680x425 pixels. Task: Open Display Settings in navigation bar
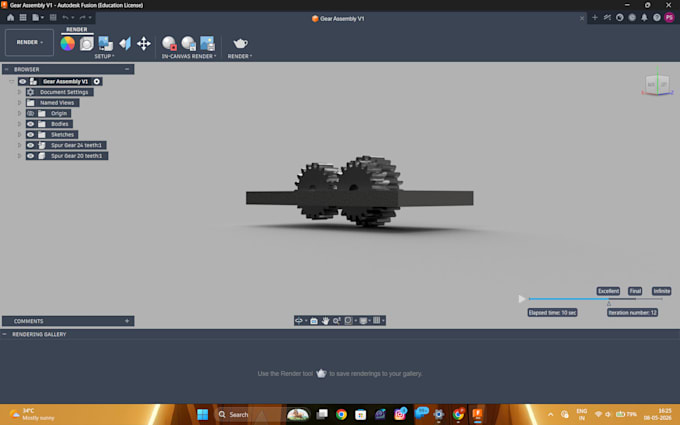pyautogui.click(x=363, y=320)
